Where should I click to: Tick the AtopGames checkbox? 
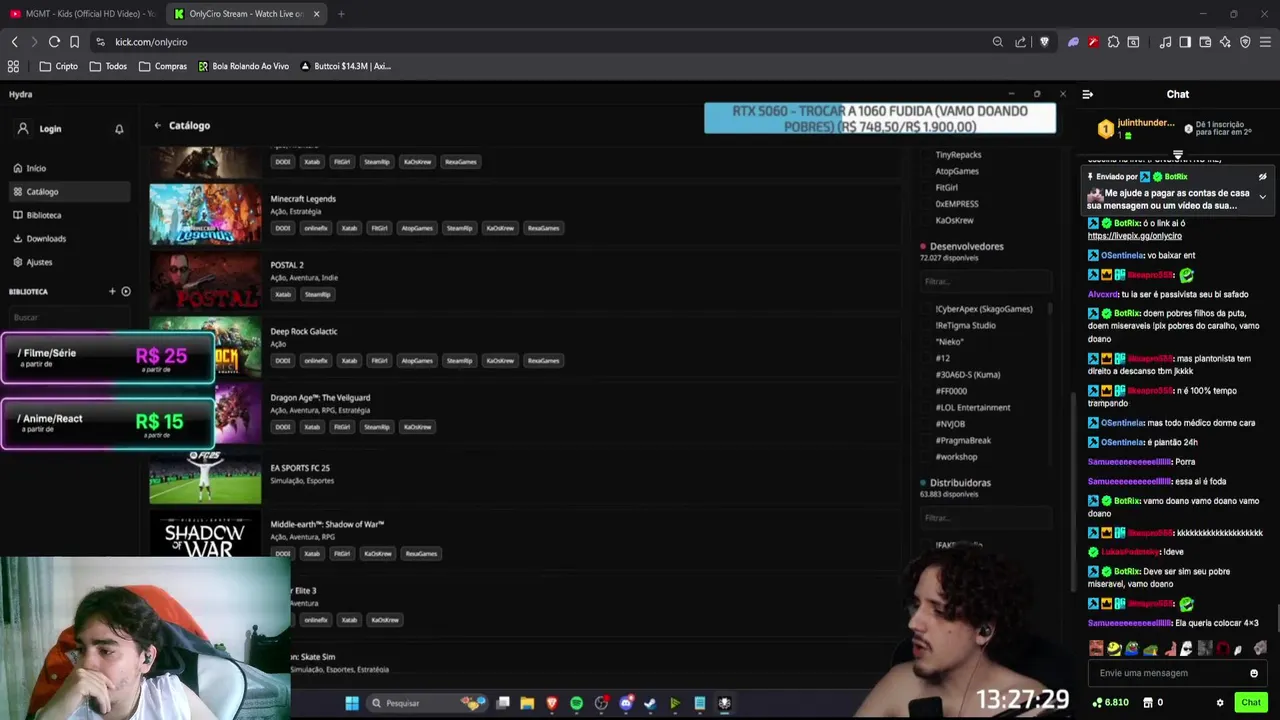tap(926, 171)
